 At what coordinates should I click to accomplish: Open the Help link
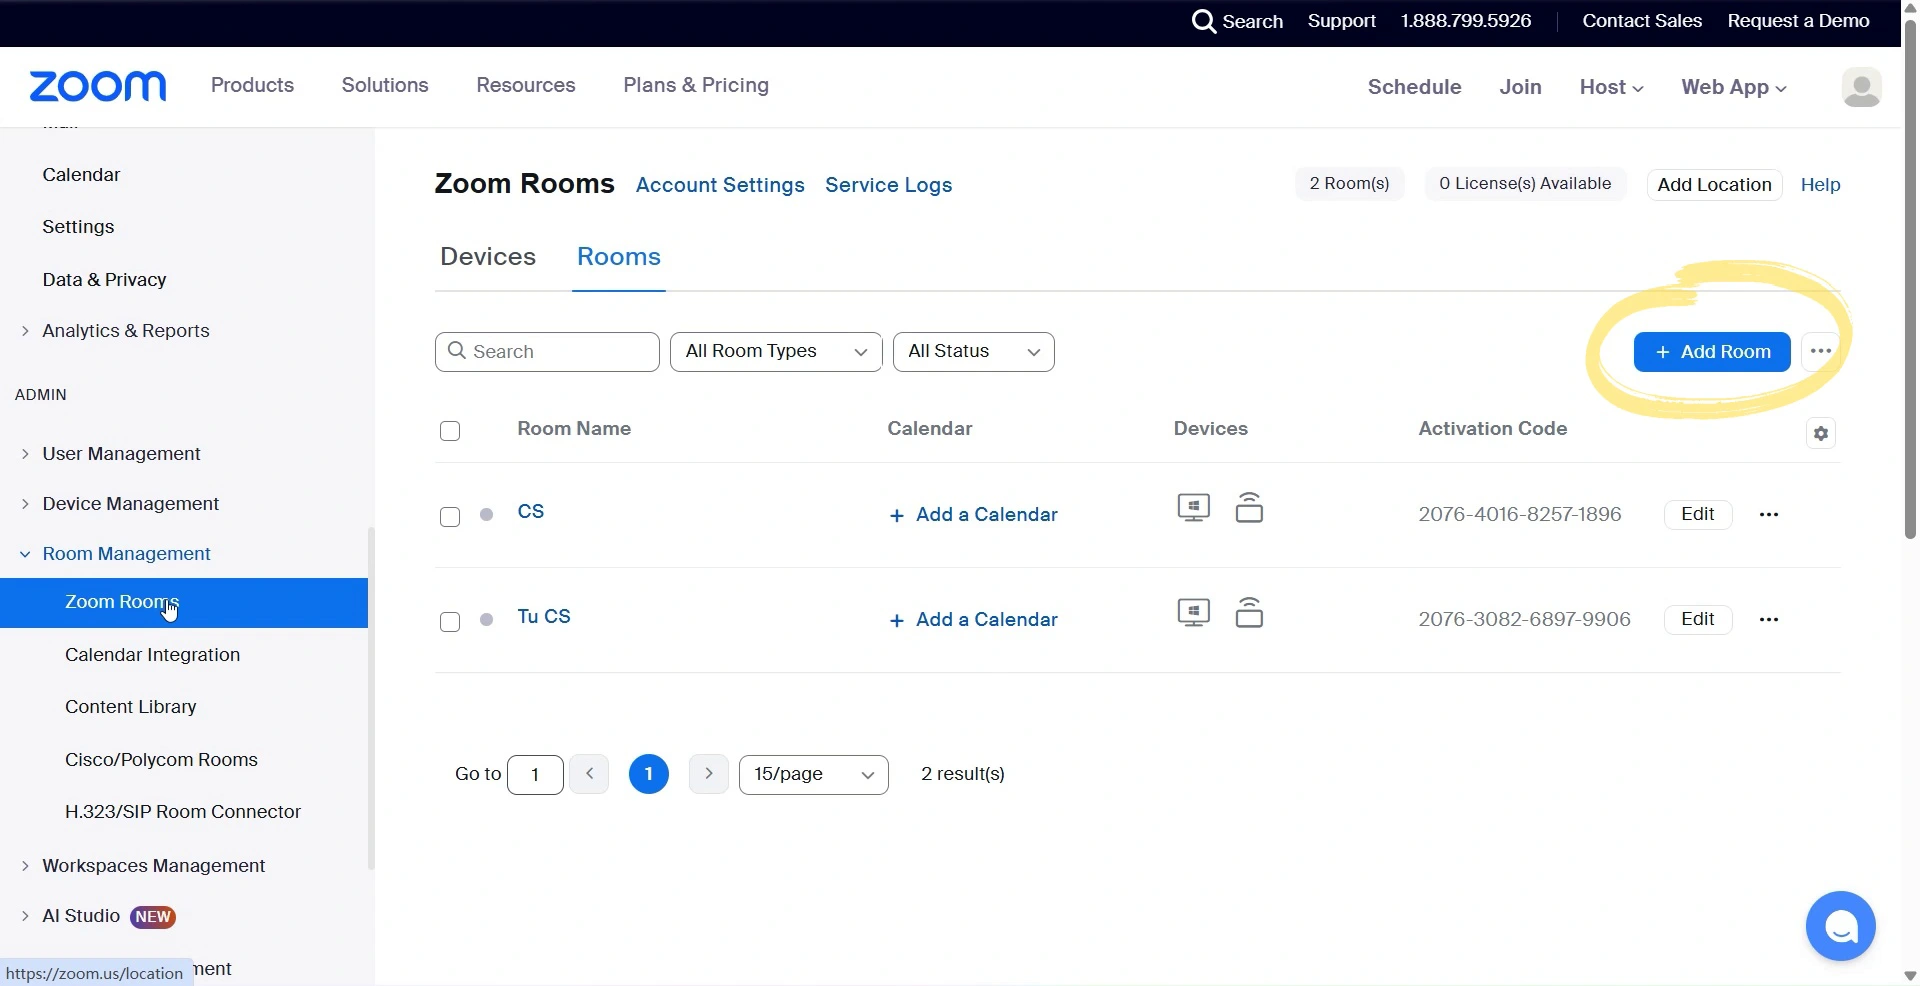click(1820, 185)
